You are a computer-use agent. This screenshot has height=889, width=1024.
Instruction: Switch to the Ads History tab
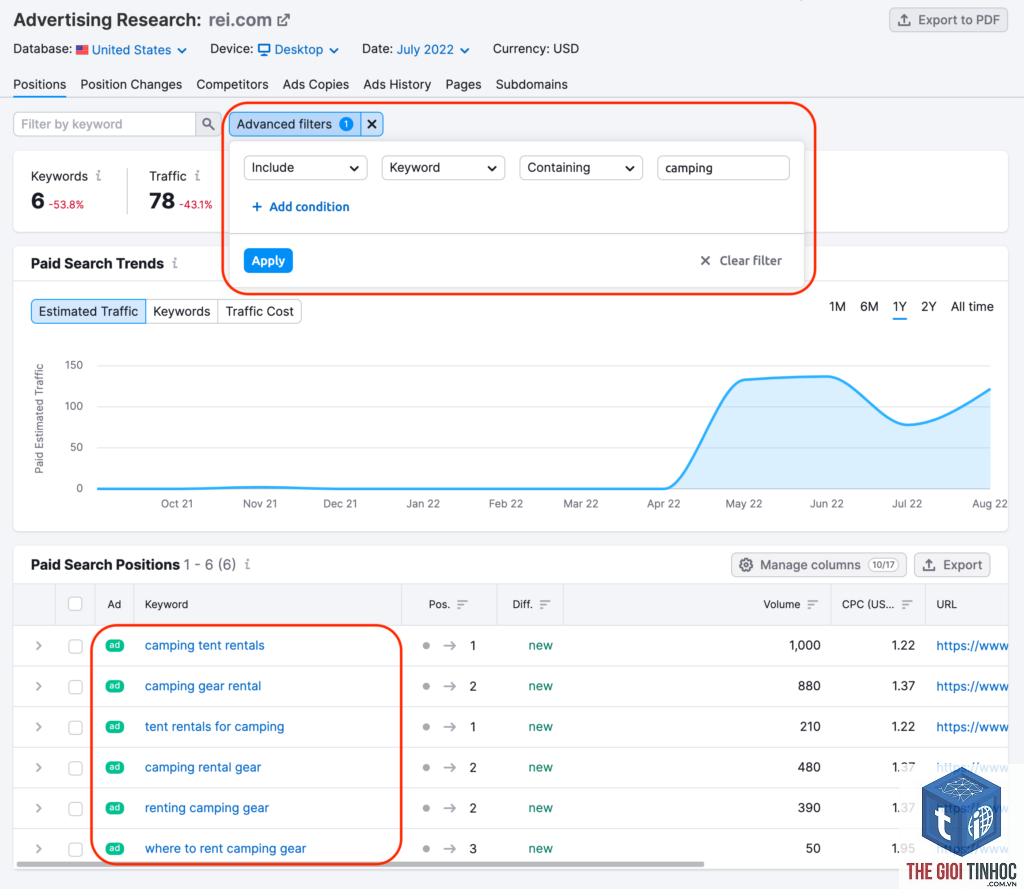click(x=397, y=84)
